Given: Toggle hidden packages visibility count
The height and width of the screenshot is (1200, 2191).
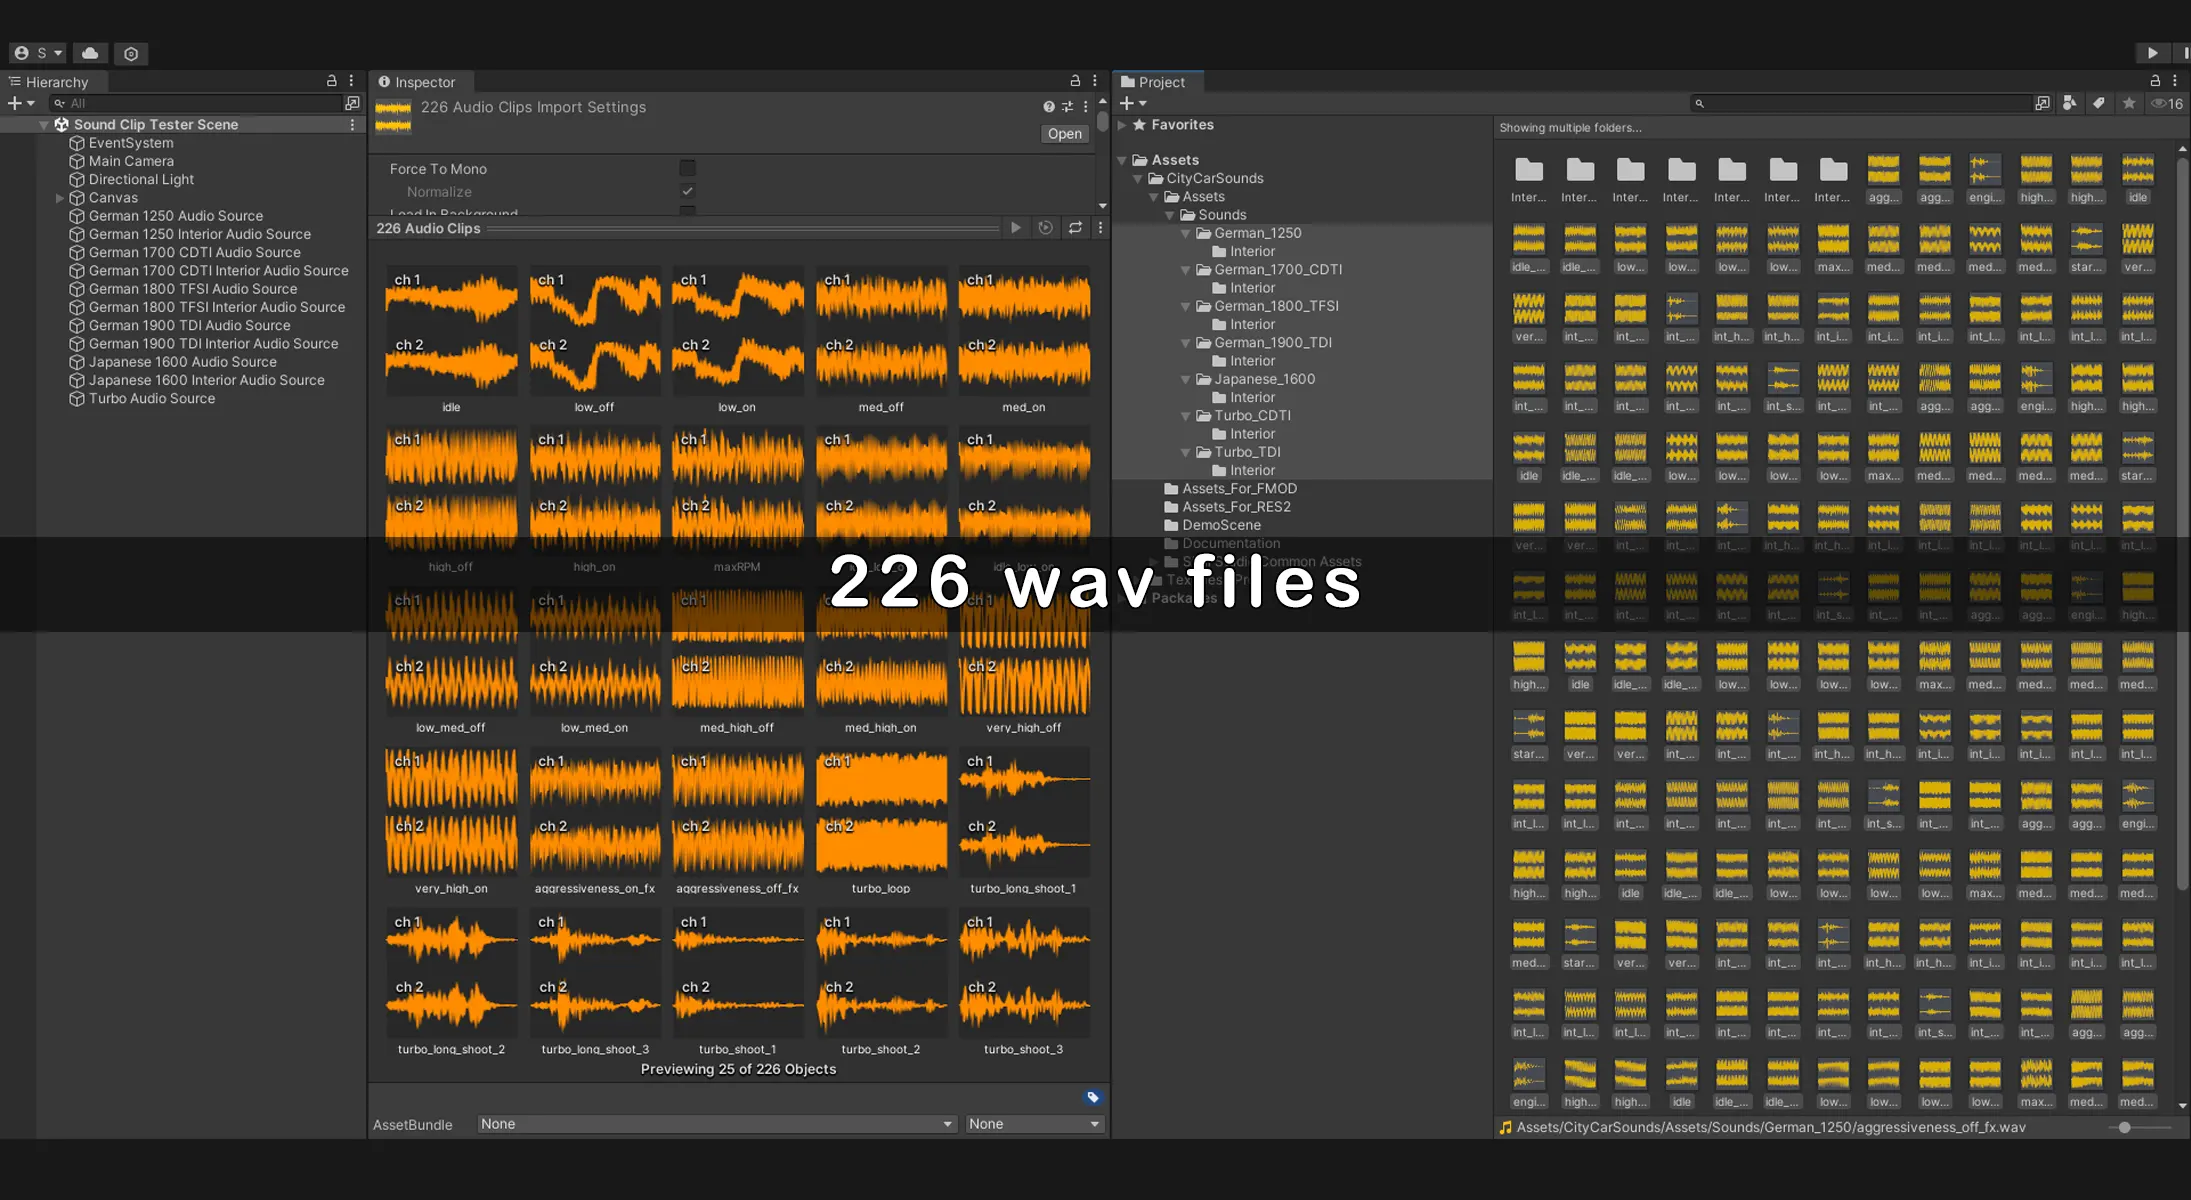Looking at the screenshot, I should click(x=2167, y=103).
